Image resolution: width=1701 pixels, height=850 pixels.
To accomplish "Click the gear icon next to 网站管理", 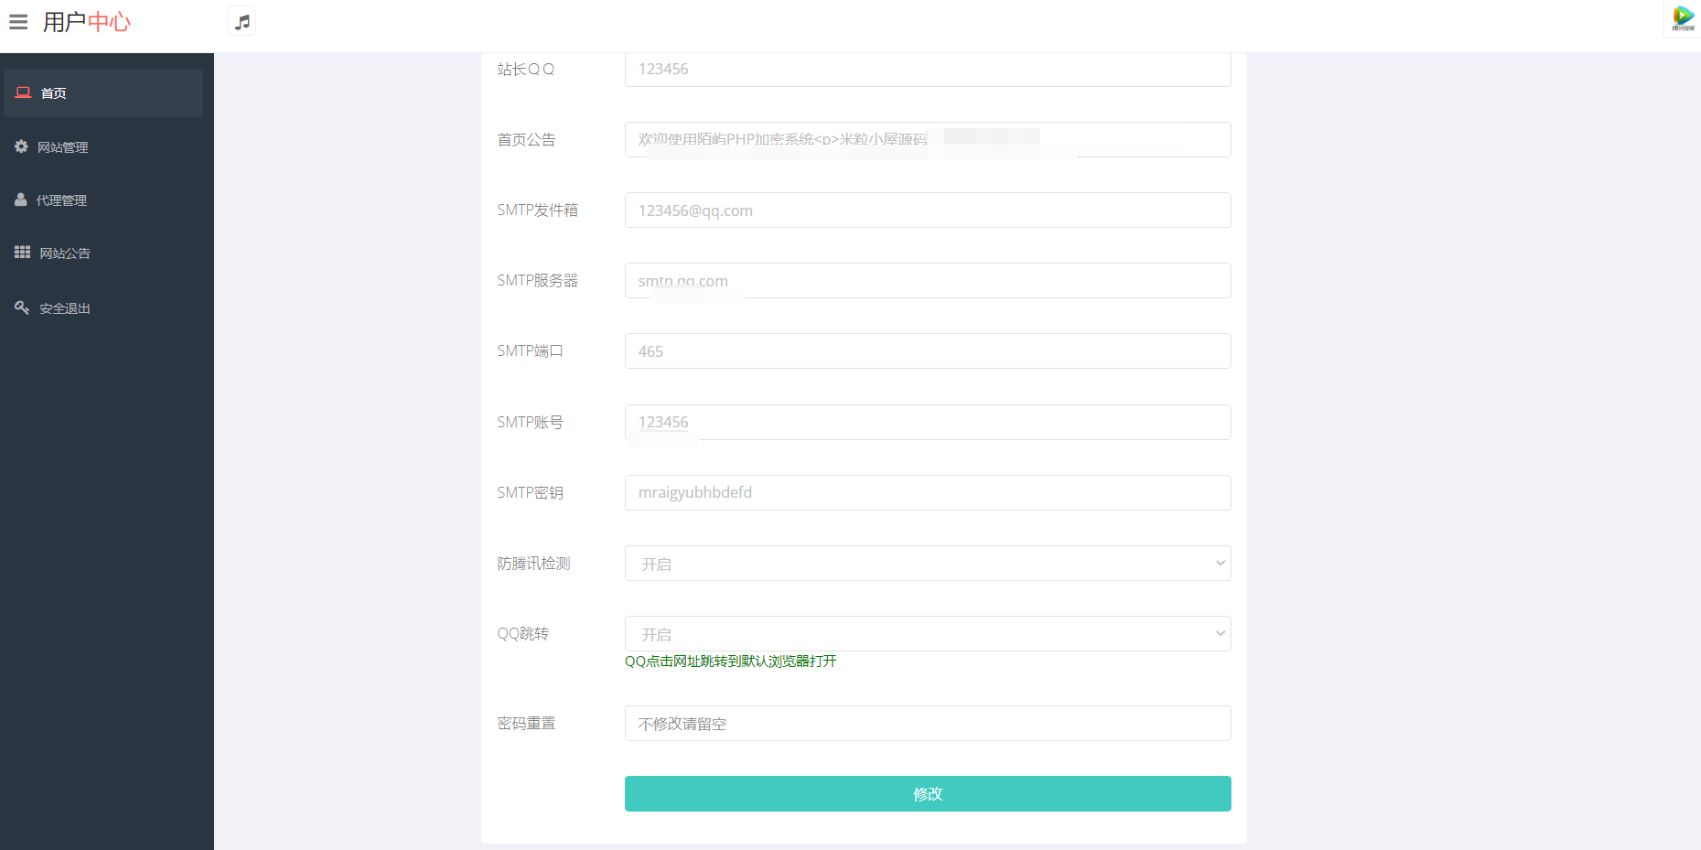I will coord(21,146).
